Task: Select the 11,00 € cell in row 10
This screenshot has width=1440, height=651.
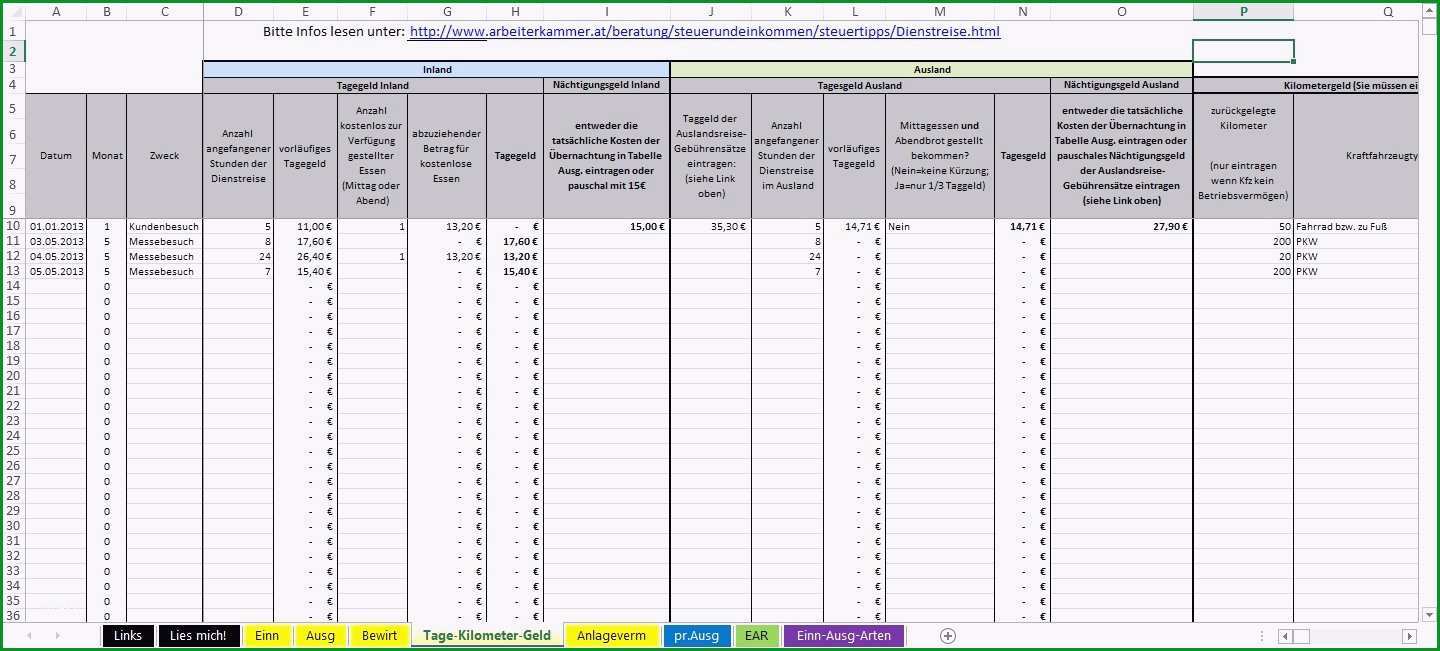Action: (305, 227)
